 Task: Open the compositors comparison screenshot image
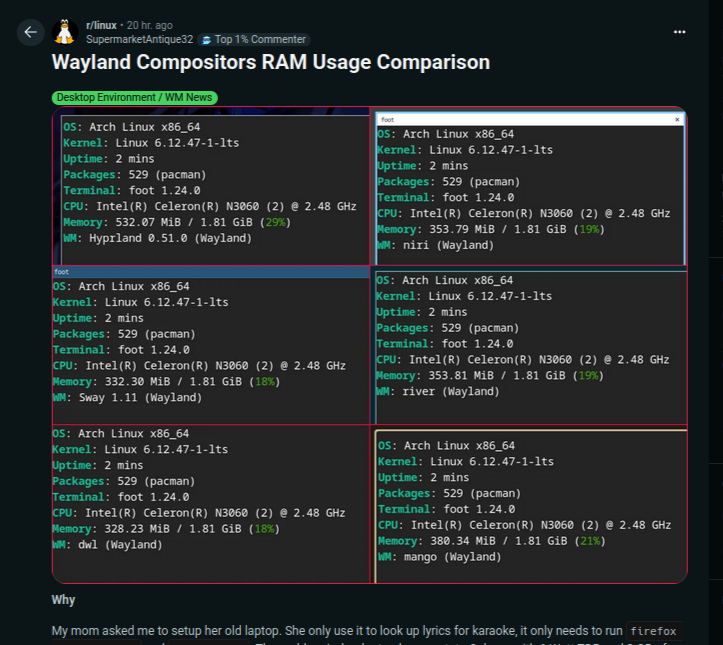pos(369,345)
